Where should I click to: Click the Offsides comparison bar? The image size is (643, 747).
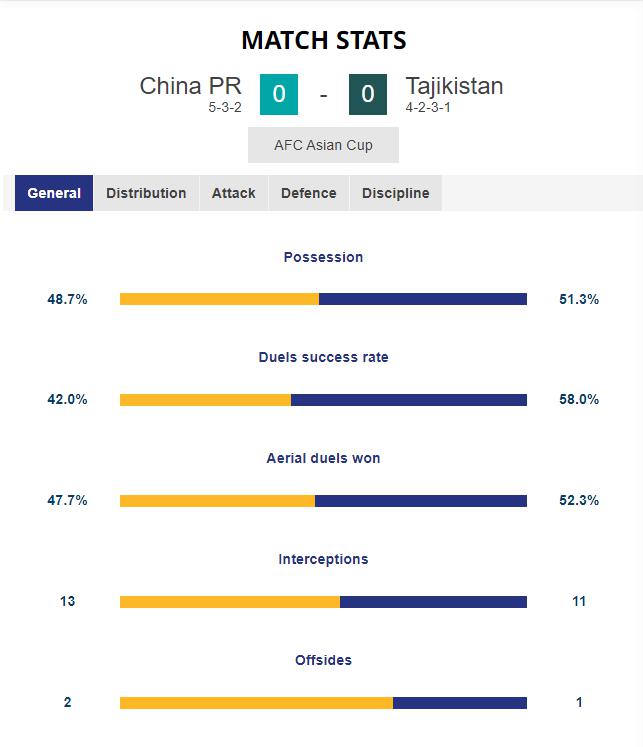pos(323,703)
